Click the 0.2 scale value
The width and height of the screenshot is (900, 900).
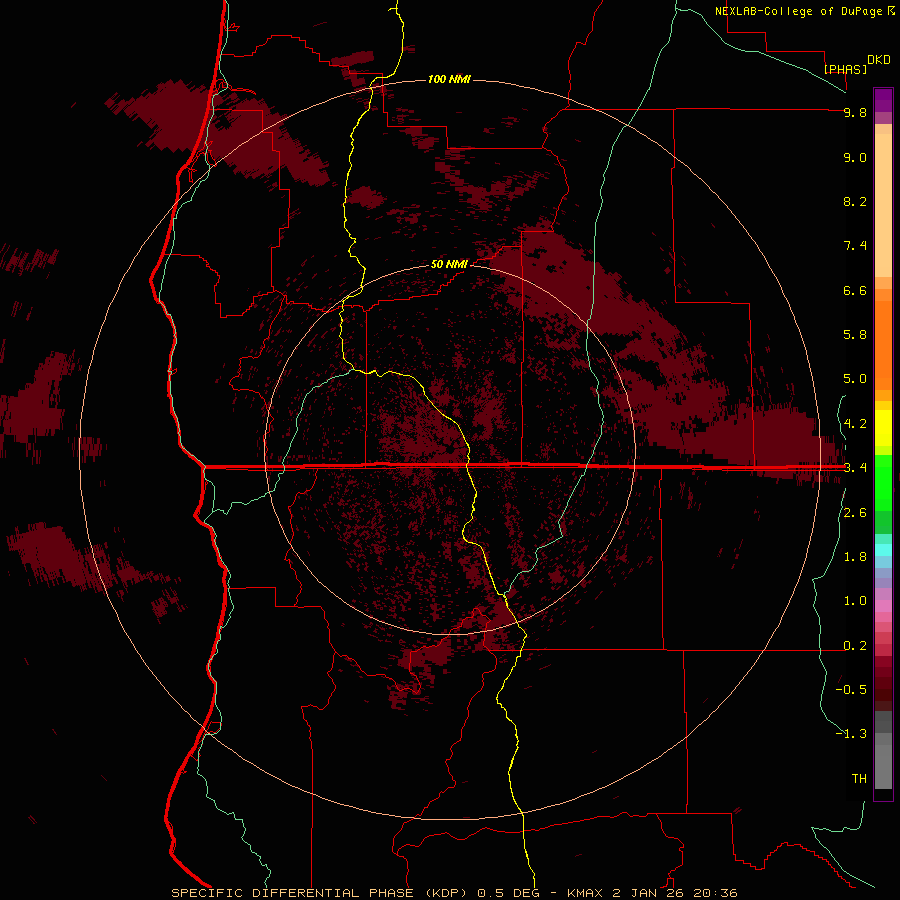coord(855,646)
